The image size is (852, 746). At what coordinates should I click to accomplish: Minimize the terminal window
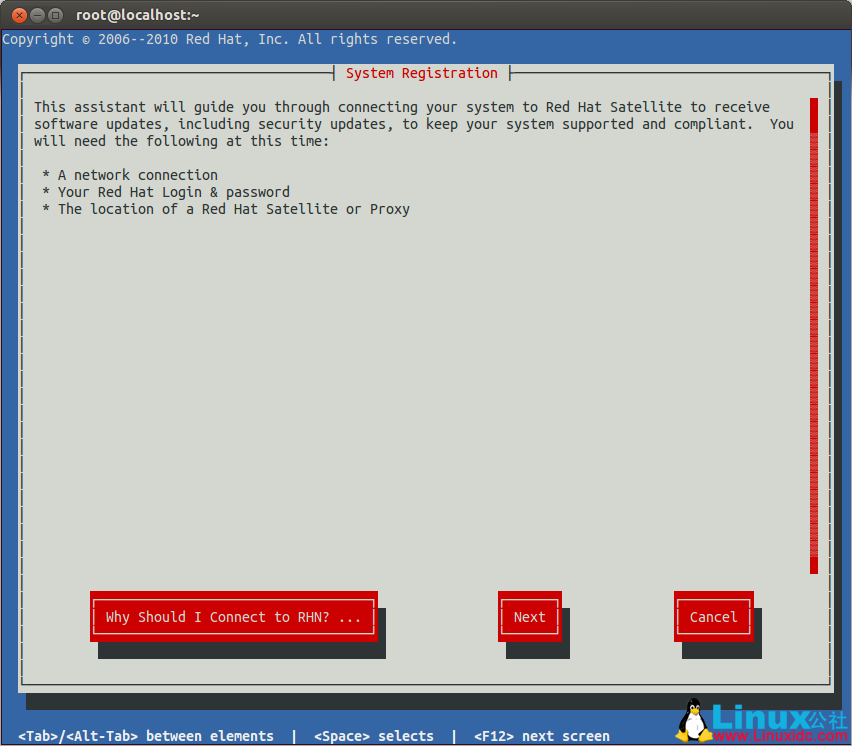click(37, 15)
